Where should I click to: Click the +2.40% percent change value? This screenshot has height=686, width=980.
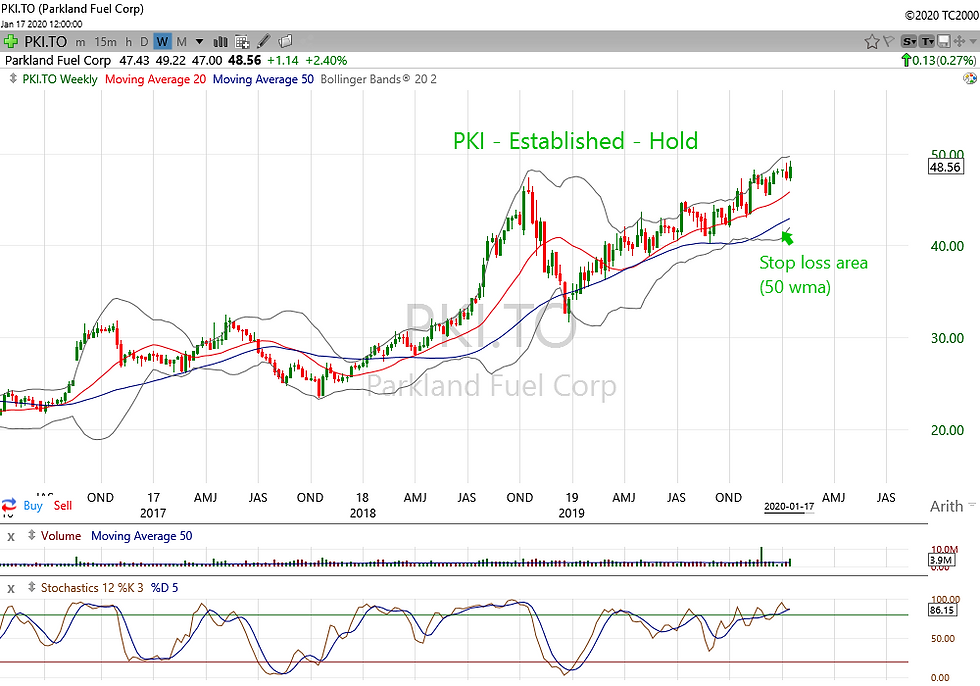[326, 61]
